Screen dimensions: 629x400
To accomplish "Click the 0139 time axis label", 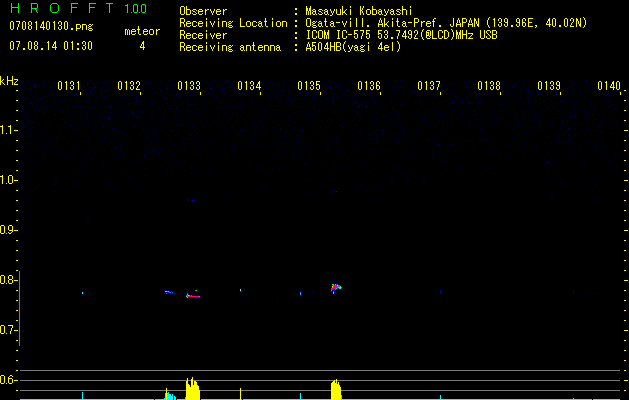I will click(x=549, y=86).
